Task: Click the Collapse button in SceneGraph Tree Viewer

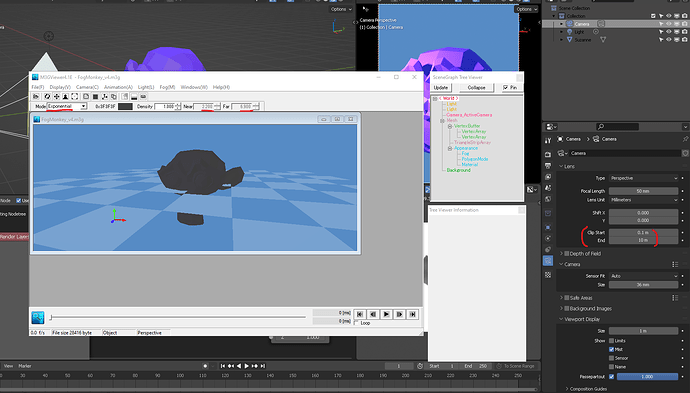Action: pyautogui.click(x=476, y=88)
